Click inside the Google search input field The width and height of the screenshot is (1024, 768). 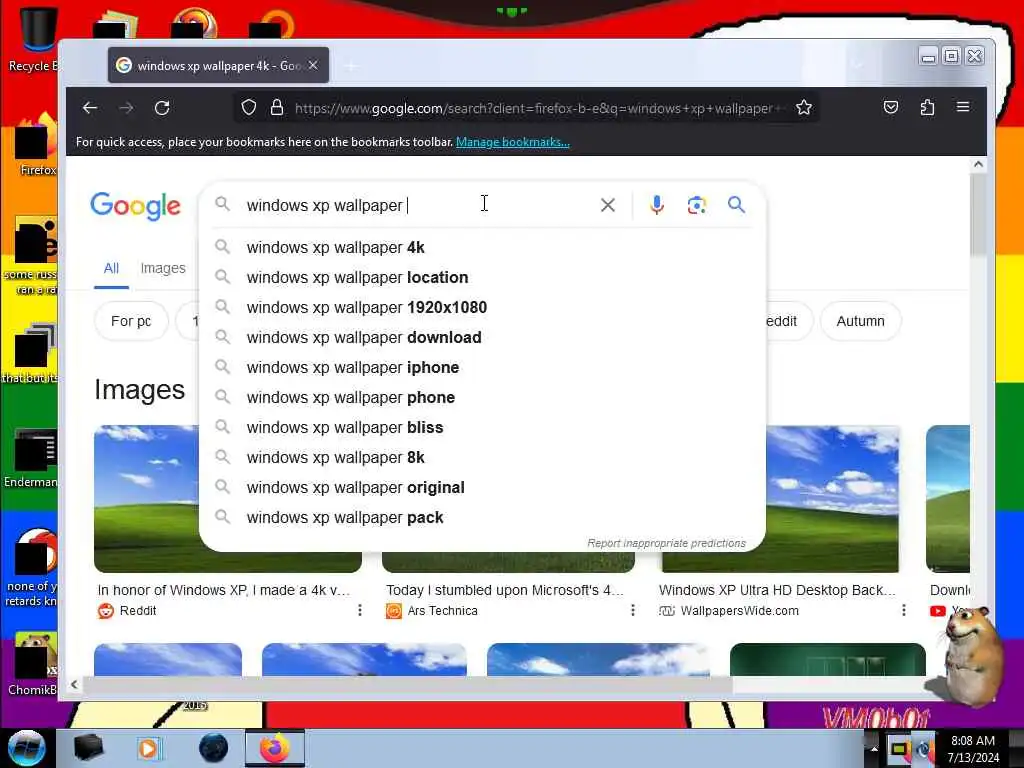418,205
